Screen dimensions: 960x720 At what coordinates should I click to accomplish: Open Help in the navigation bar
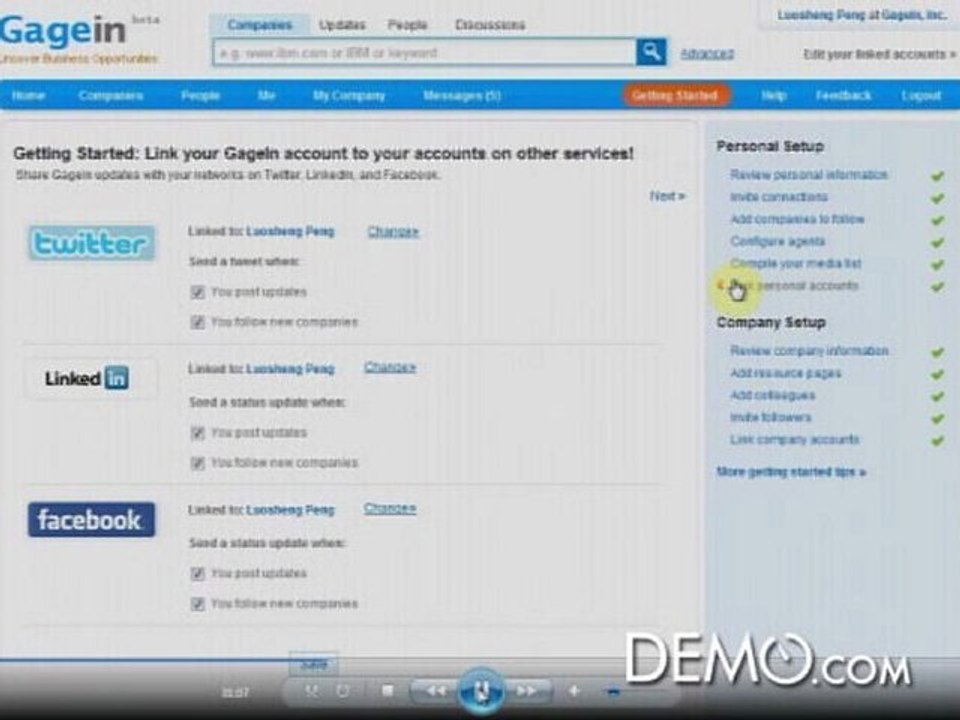coord(774,96)
